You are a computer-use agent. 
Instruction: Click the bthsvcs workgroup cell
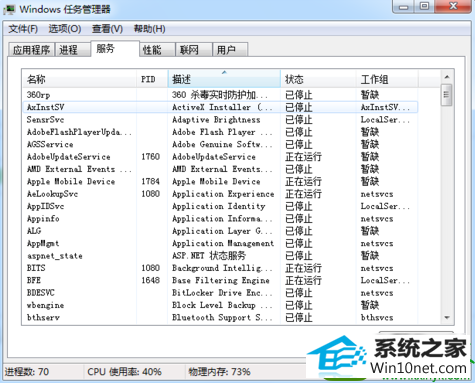(x=377, y=317)
